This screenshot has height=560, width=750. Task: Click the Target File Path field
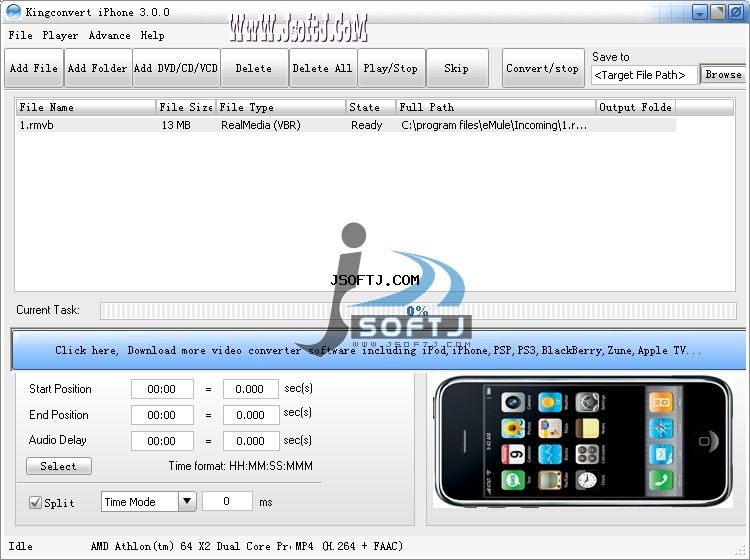pos(643,75)
